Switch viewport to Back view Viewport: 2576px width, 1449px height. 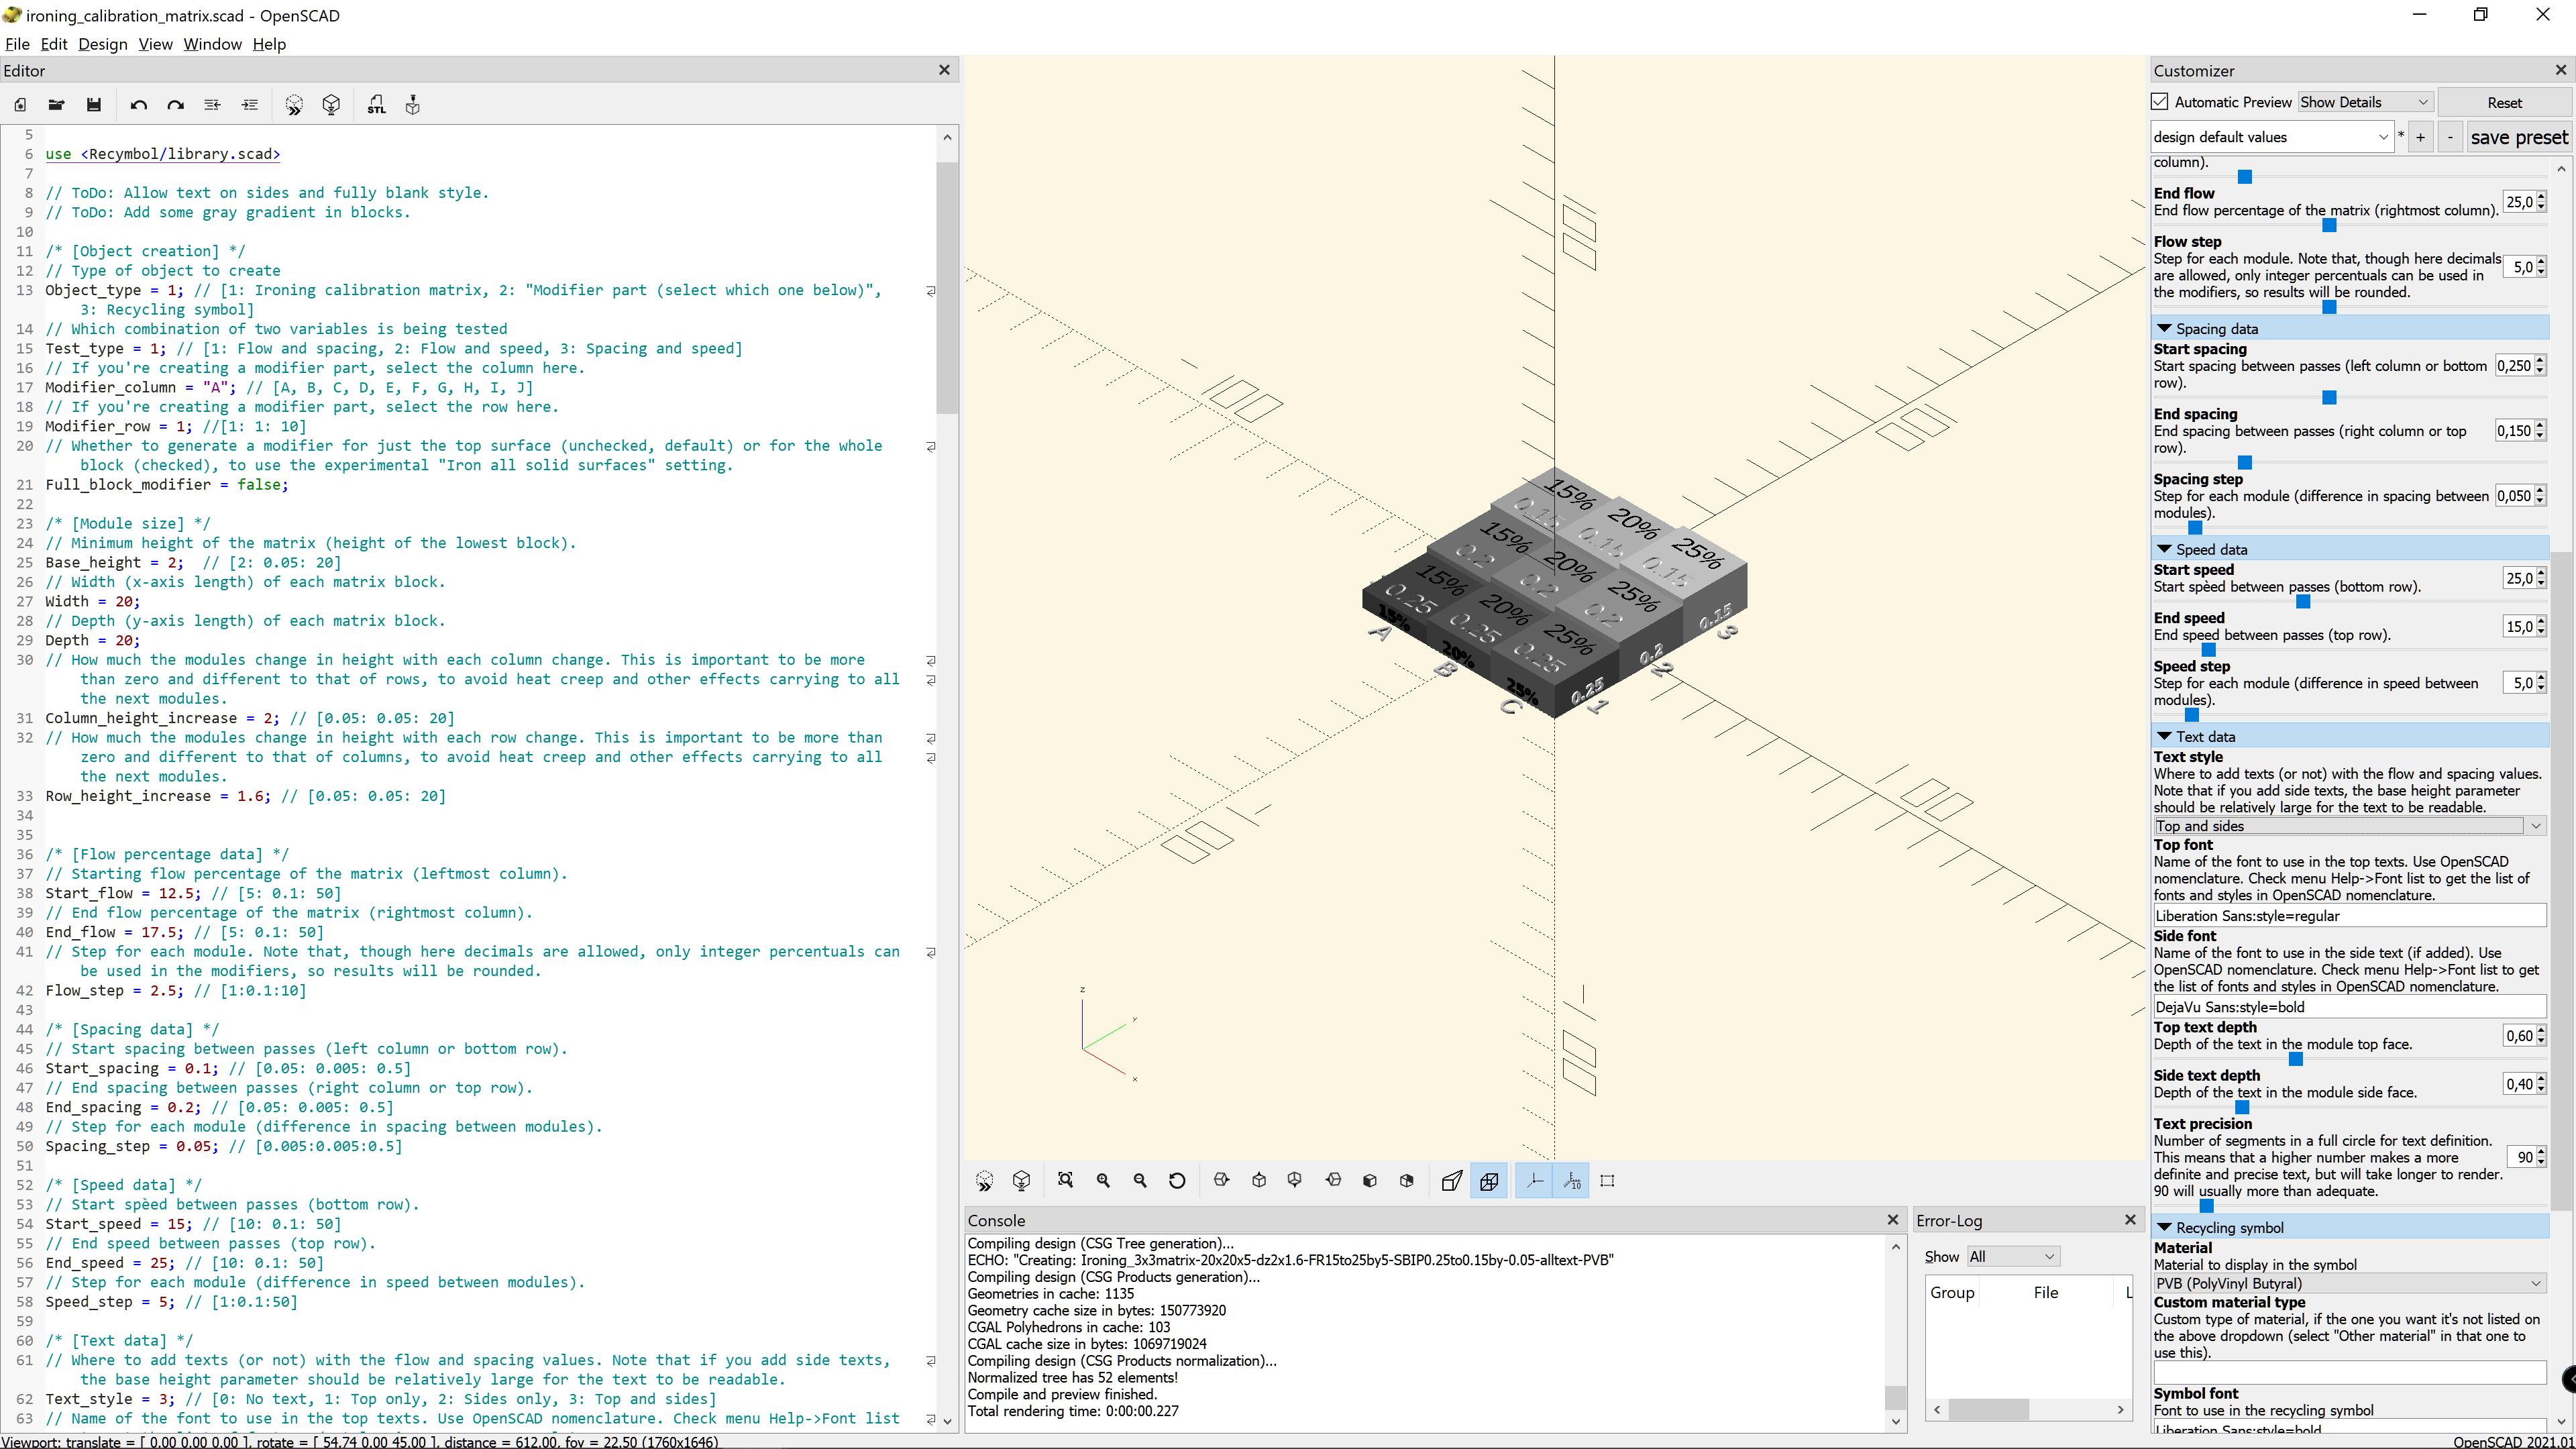point(1407,1181)
